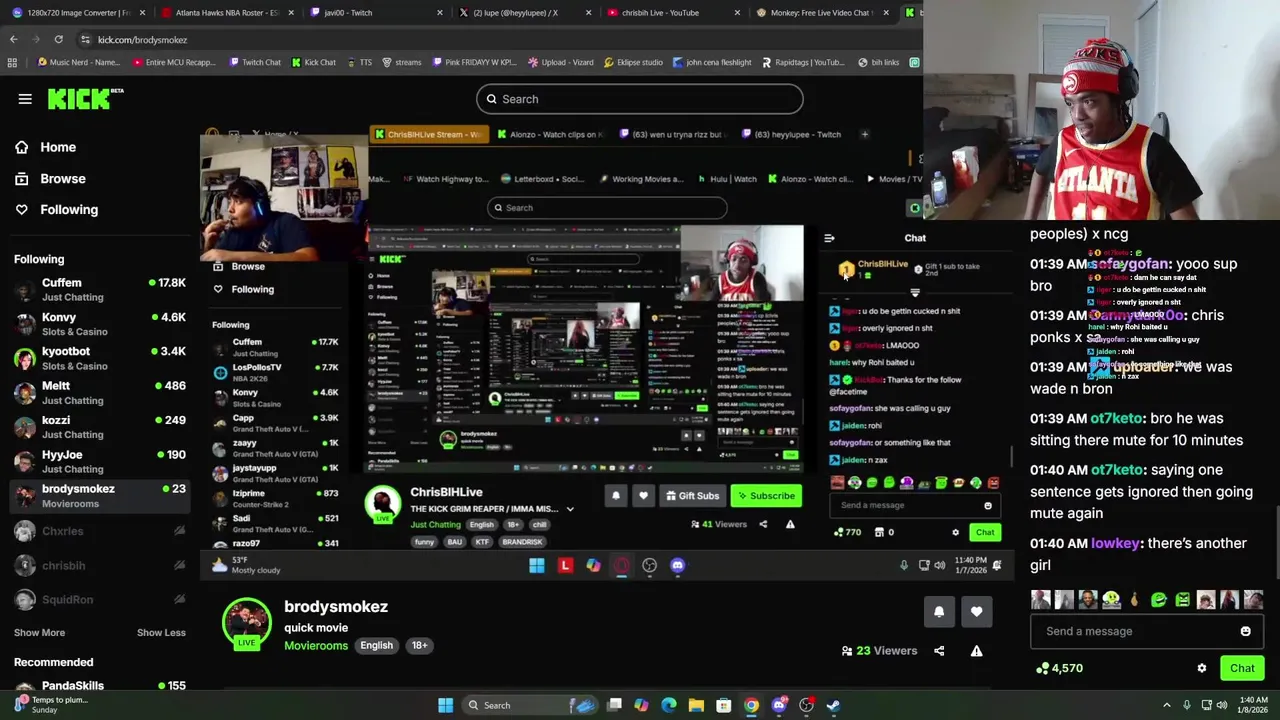Open the Kick hamburger sidebar menu

25,99
